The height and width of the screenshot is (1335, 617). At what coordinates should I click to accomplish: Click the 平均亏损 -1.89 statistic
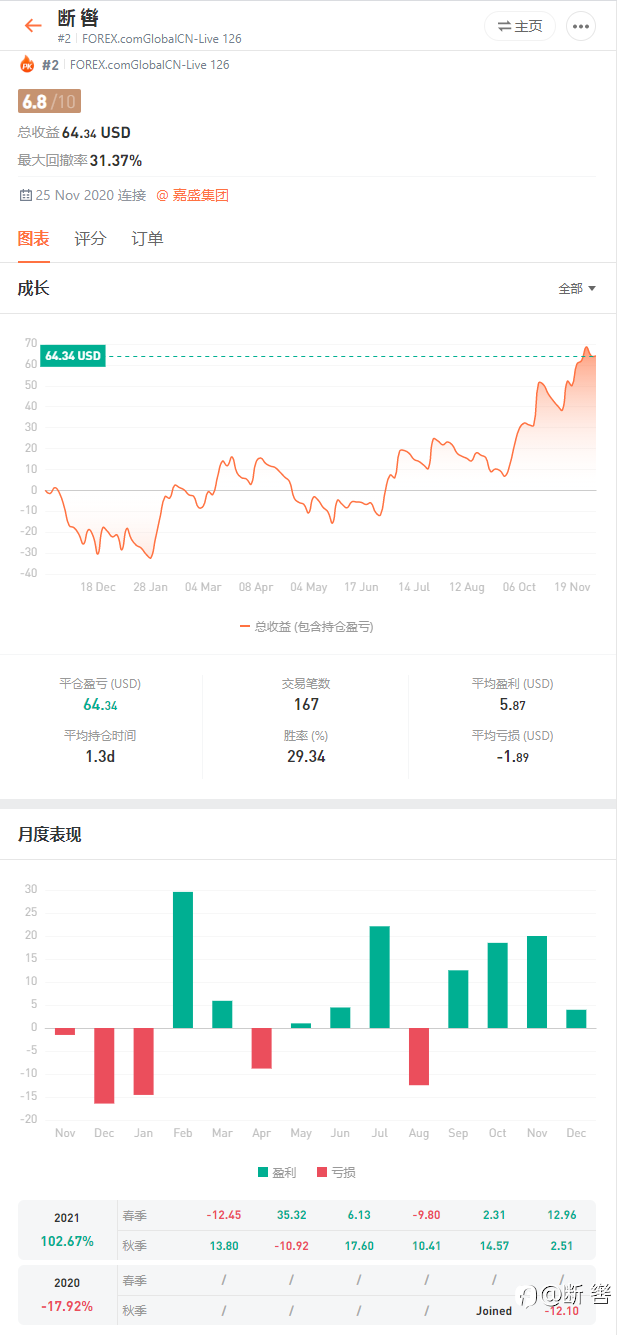point(512,747)
